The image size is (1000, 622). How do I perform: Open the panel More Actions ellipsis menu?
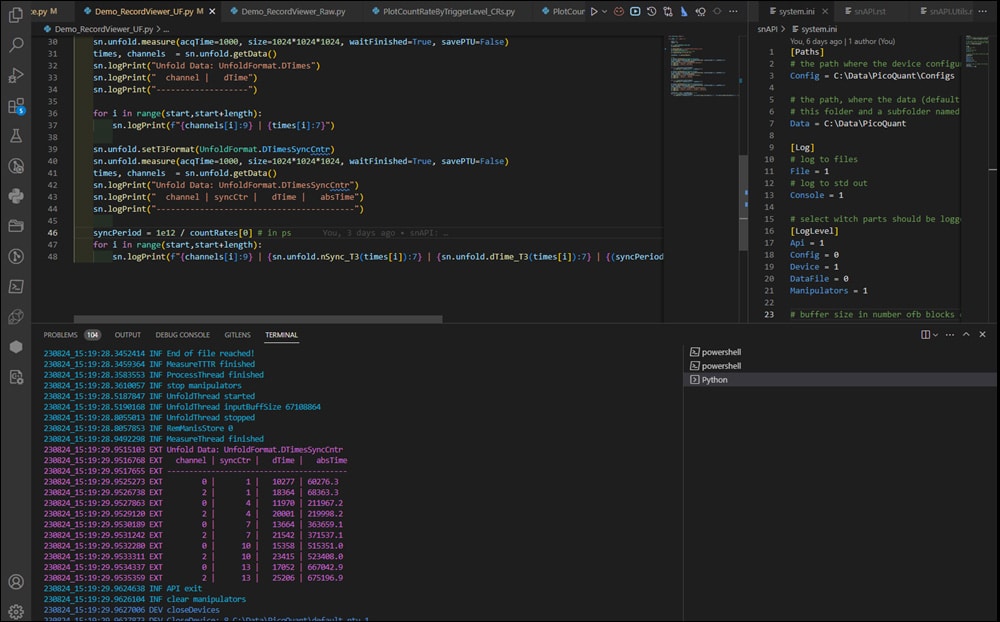tap(950, 334)
